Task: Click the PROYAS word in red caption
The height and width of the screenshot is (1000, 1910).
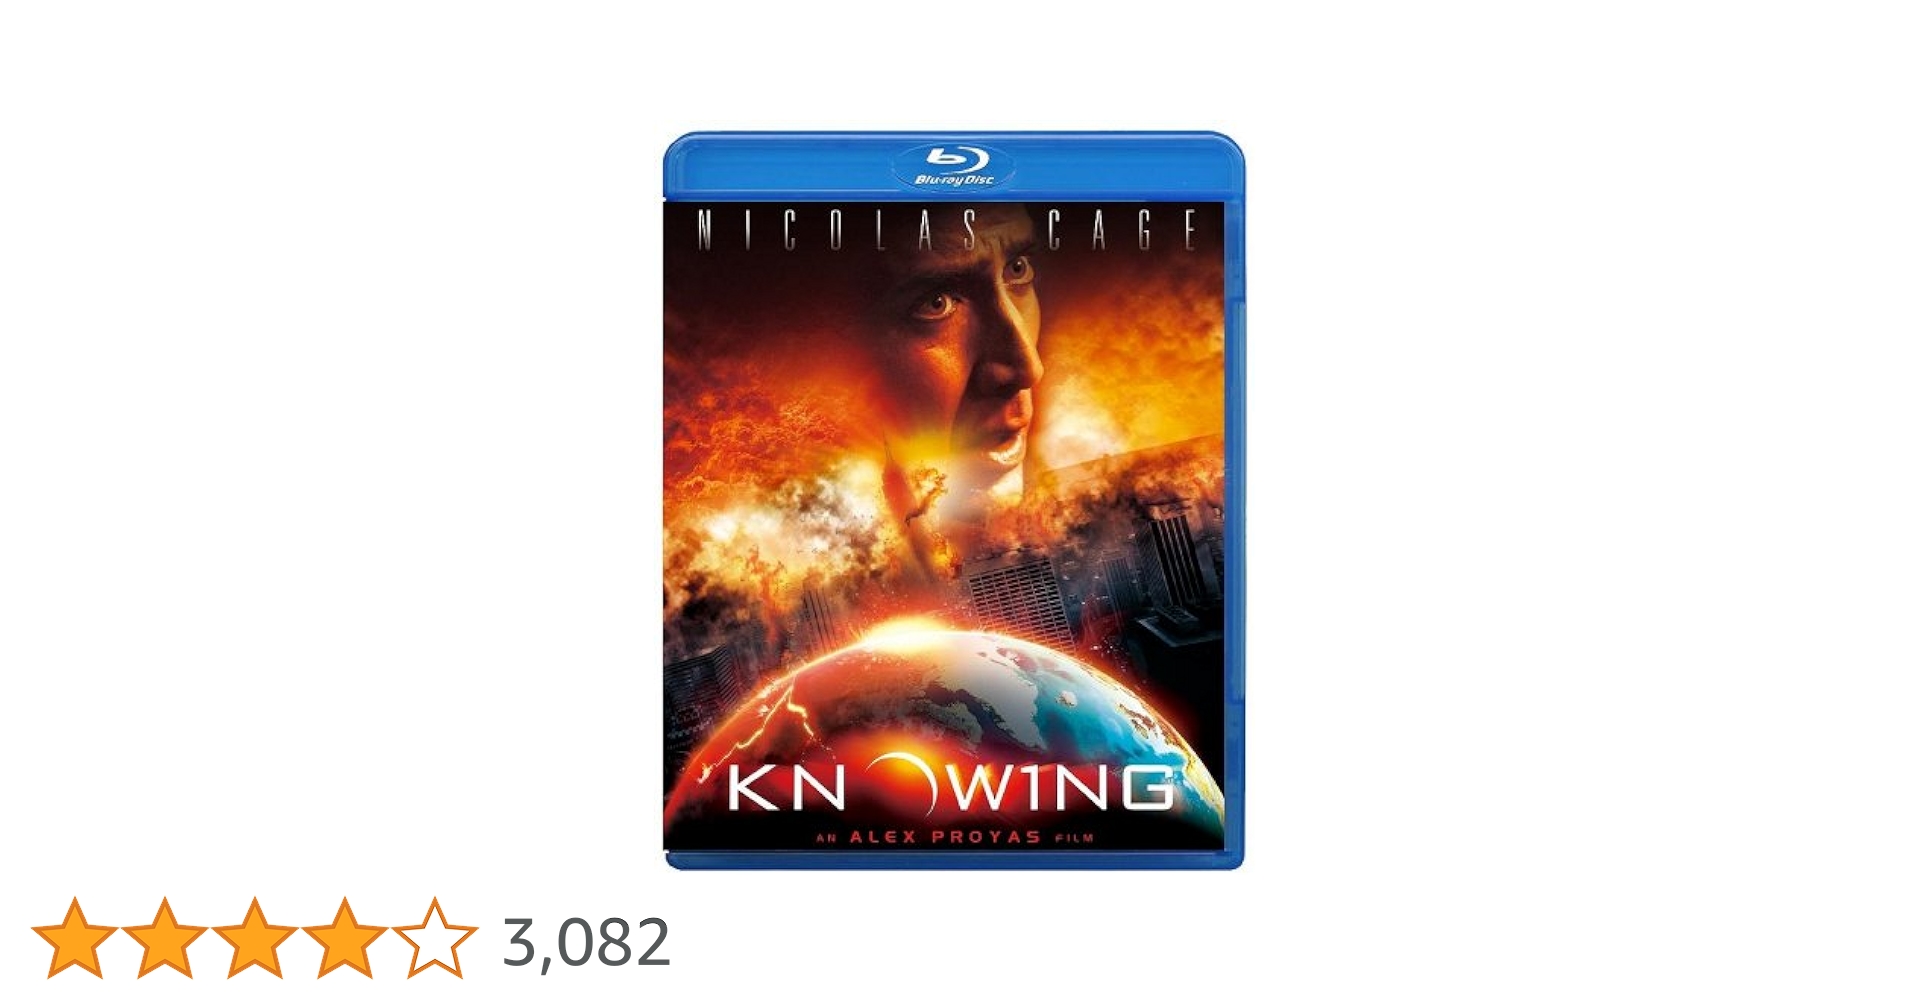Action: pyautogui.click(x=985, y=837)
